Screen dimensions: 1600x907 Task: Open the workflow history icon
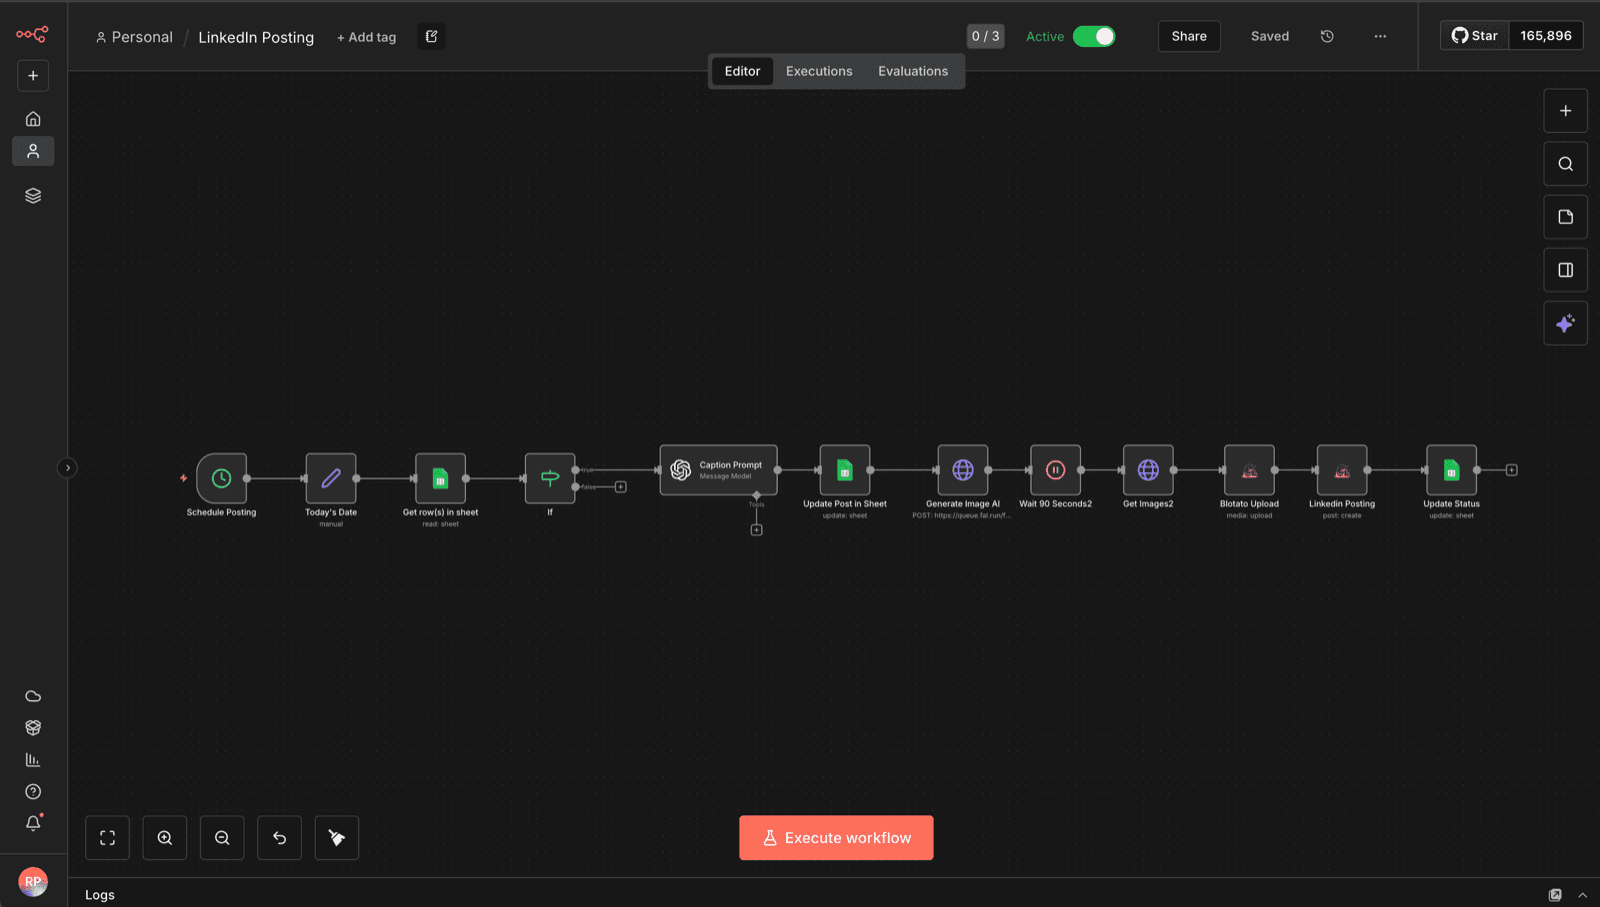coord(1327,36)
